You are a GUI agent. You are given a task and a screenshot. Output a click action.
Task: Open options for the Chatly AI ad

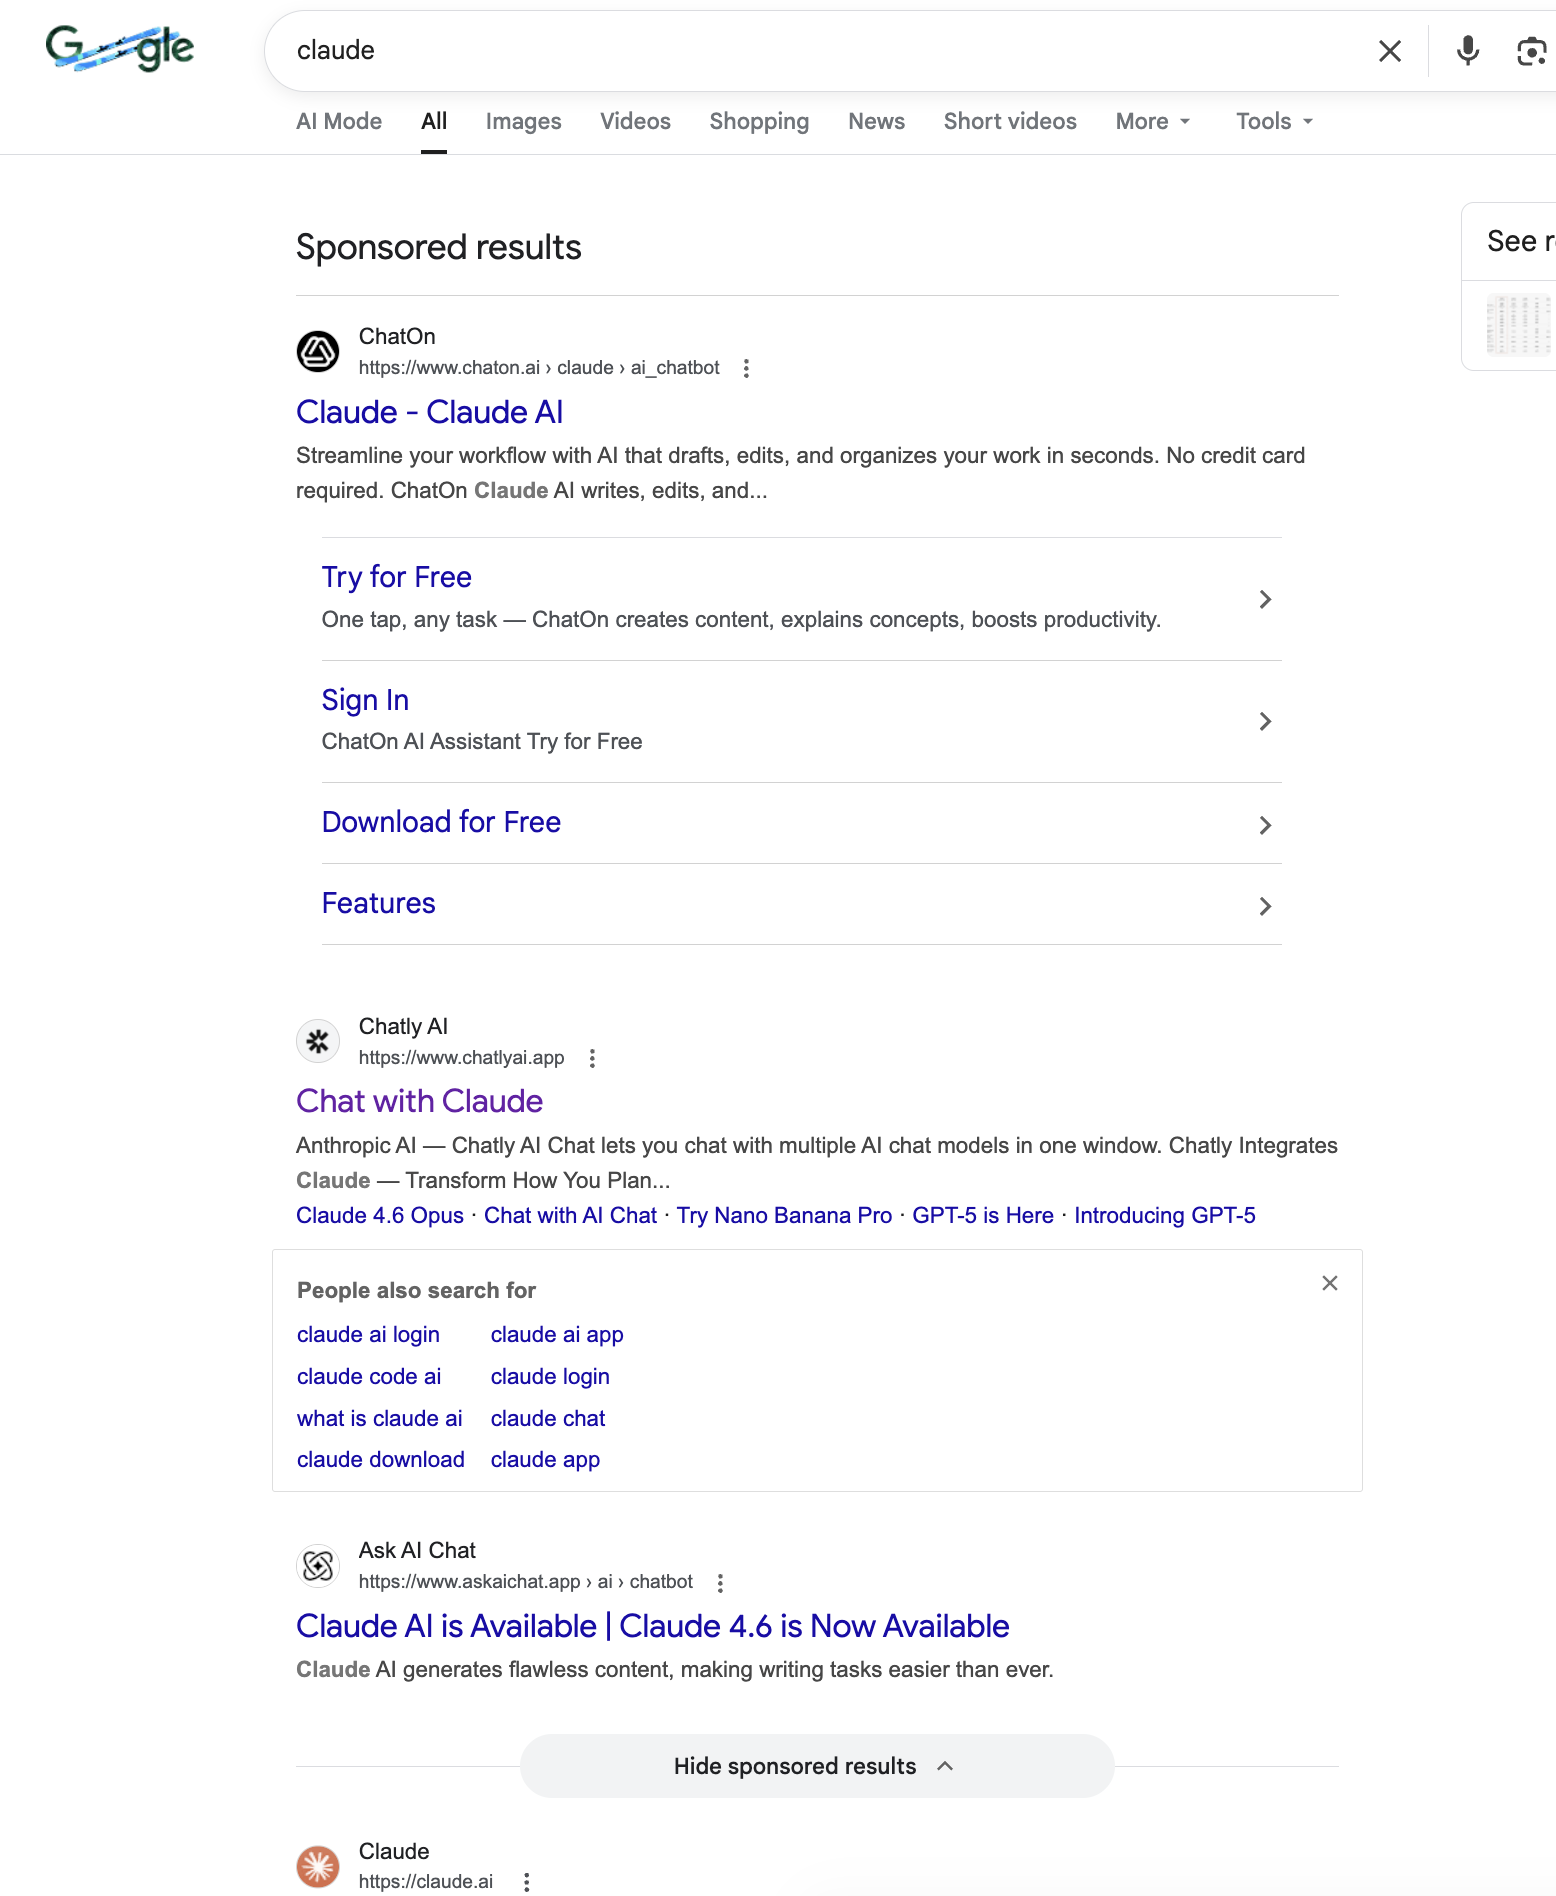592,1058
